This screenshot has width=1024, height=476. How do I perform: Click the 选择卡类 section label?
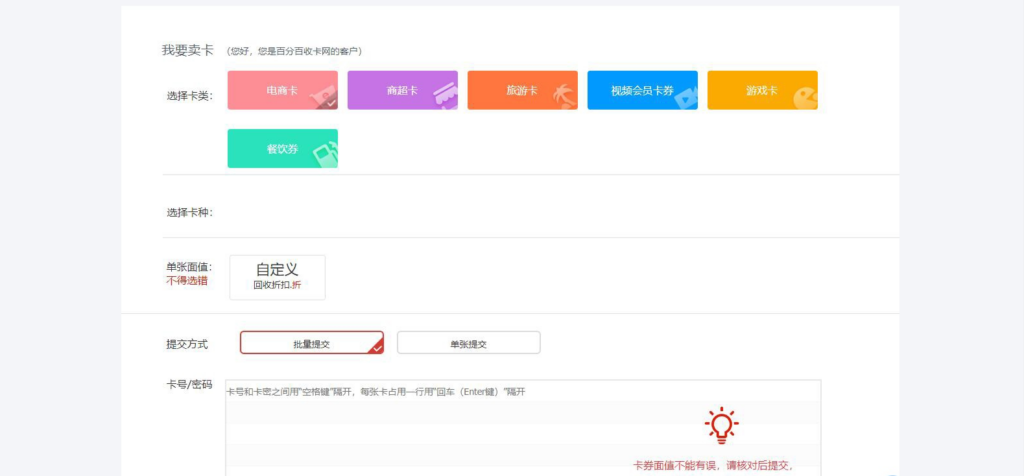point(189,96)
